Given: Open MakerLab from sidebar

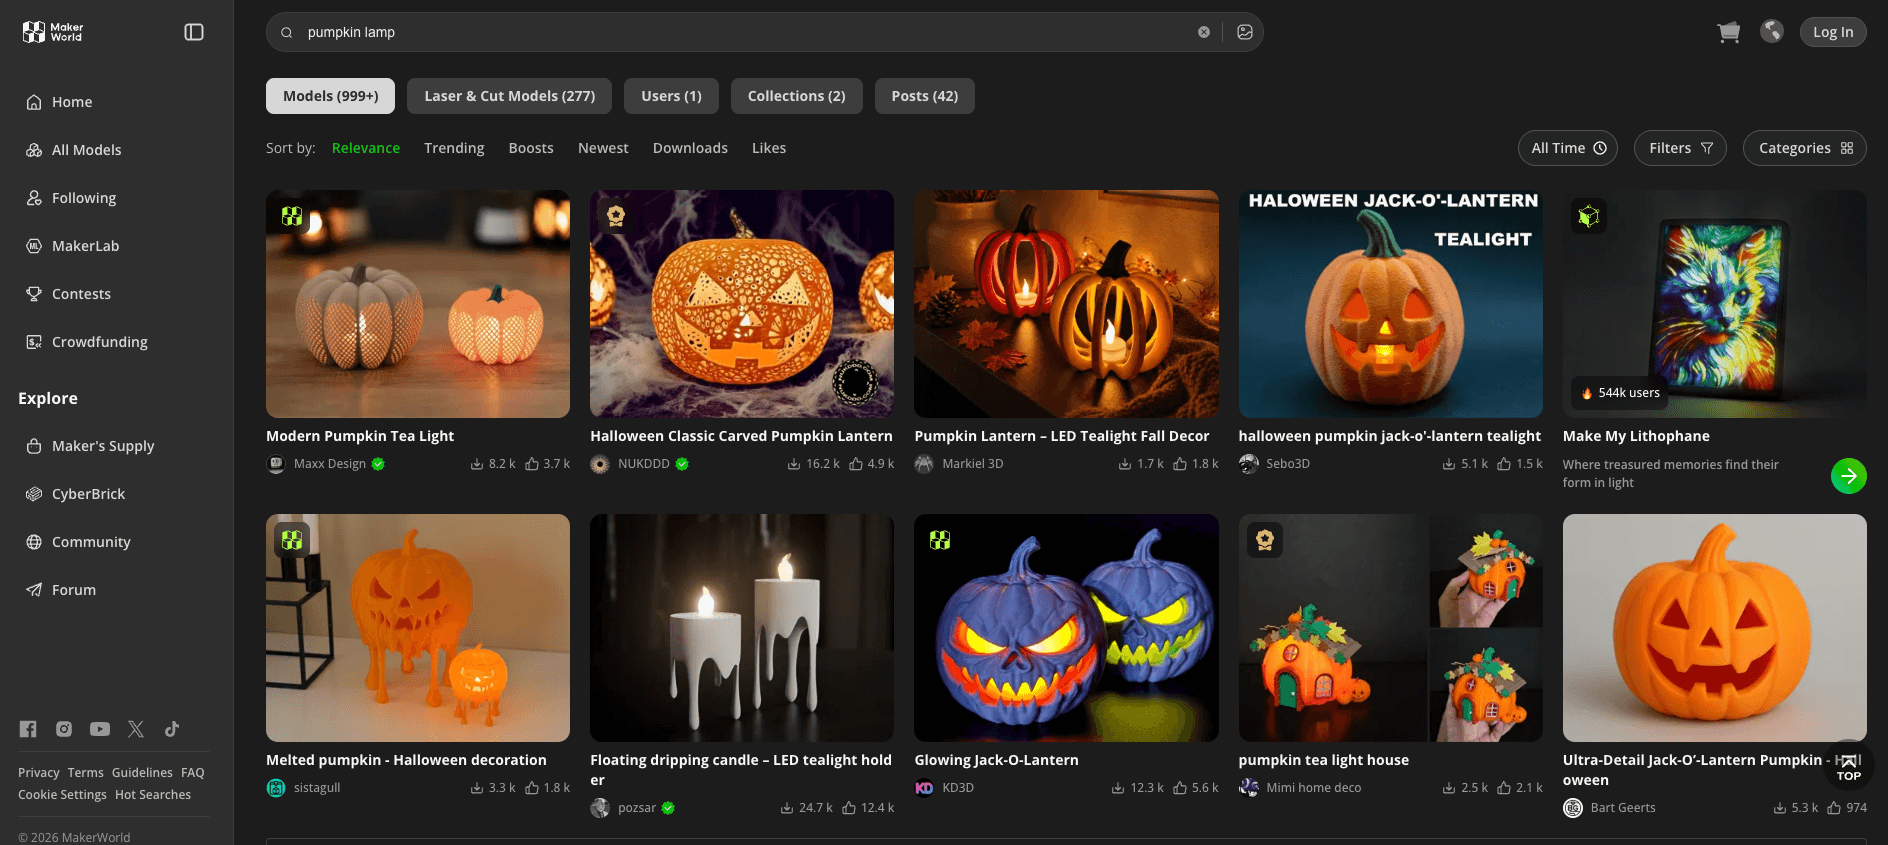Looking at the screenshot, I should click(85, 246).
